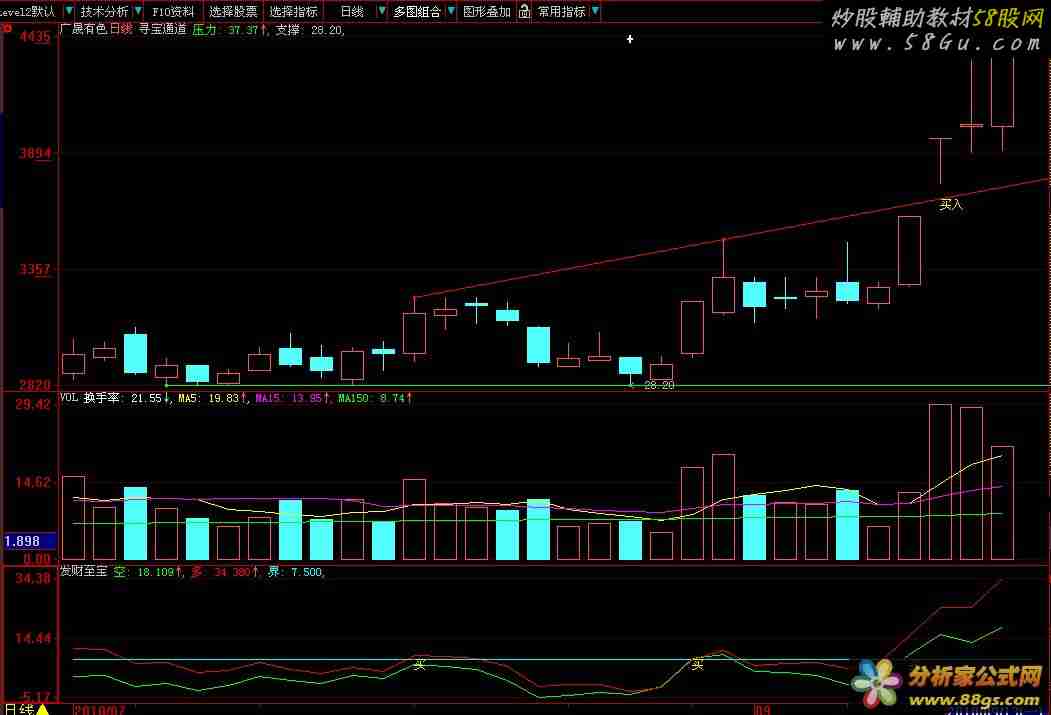Click the 多图组合 toolbar button

point(417,11)
